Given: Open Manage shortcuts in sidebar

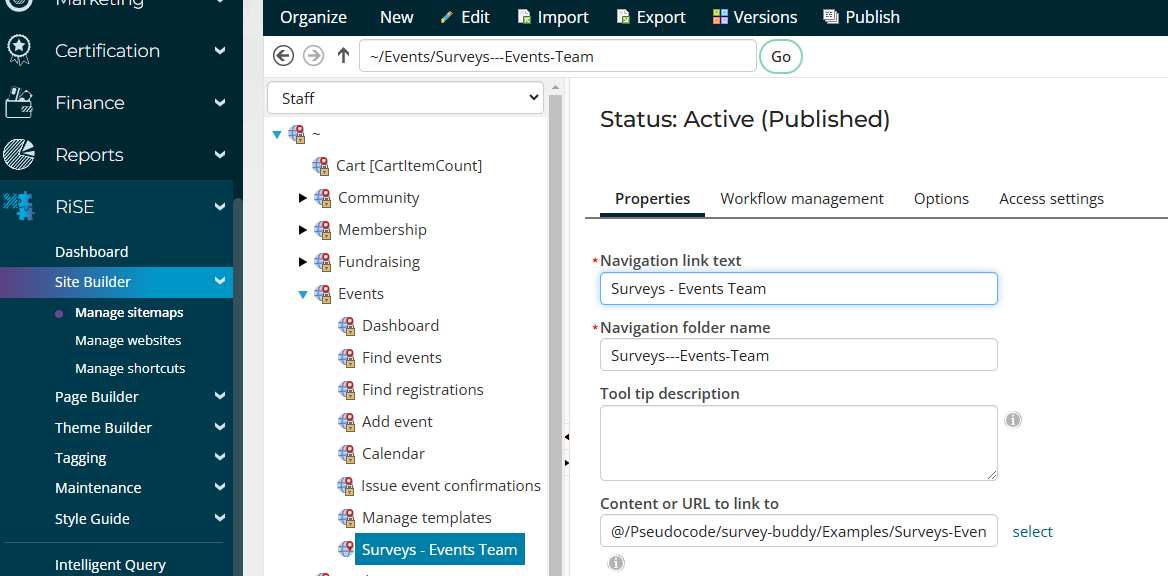Looking at the screenshot, I should (x=130, y=368).
